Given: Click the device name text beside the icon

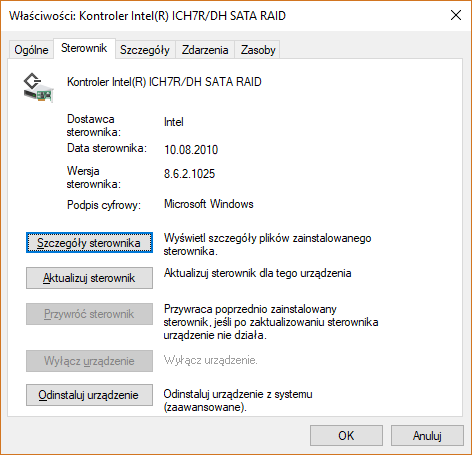Looking at the screenshot, I should 164,82.
